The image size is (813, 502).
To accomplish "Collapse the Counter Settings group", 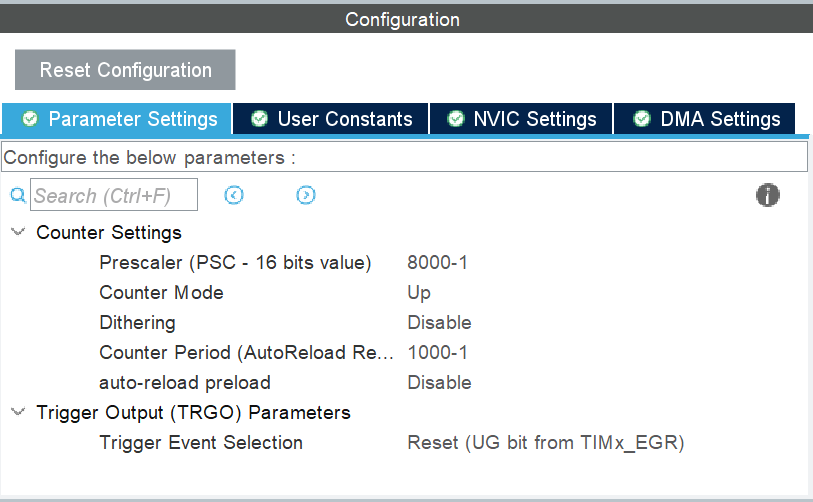I will point(17,233).
